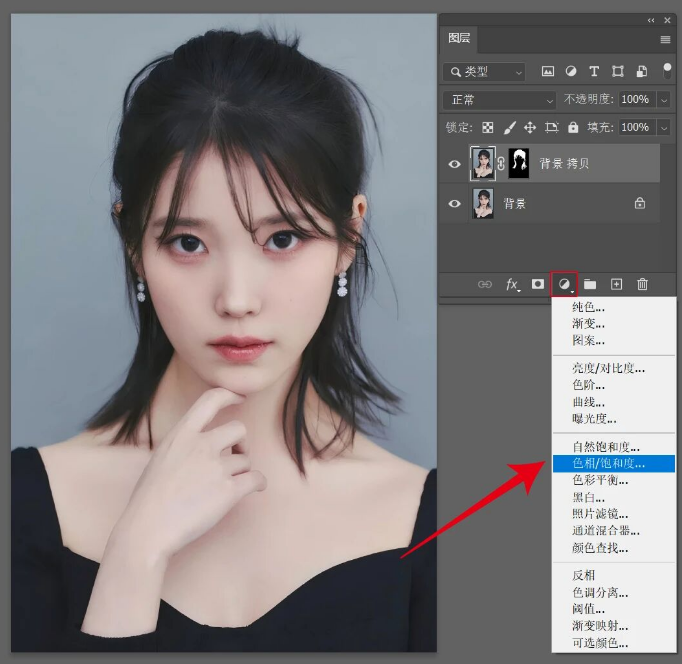This screenshot has height=664, width=682.
Task: Expand the 不透明度 opacity slider arrow
Action: (x=664, y=100)
